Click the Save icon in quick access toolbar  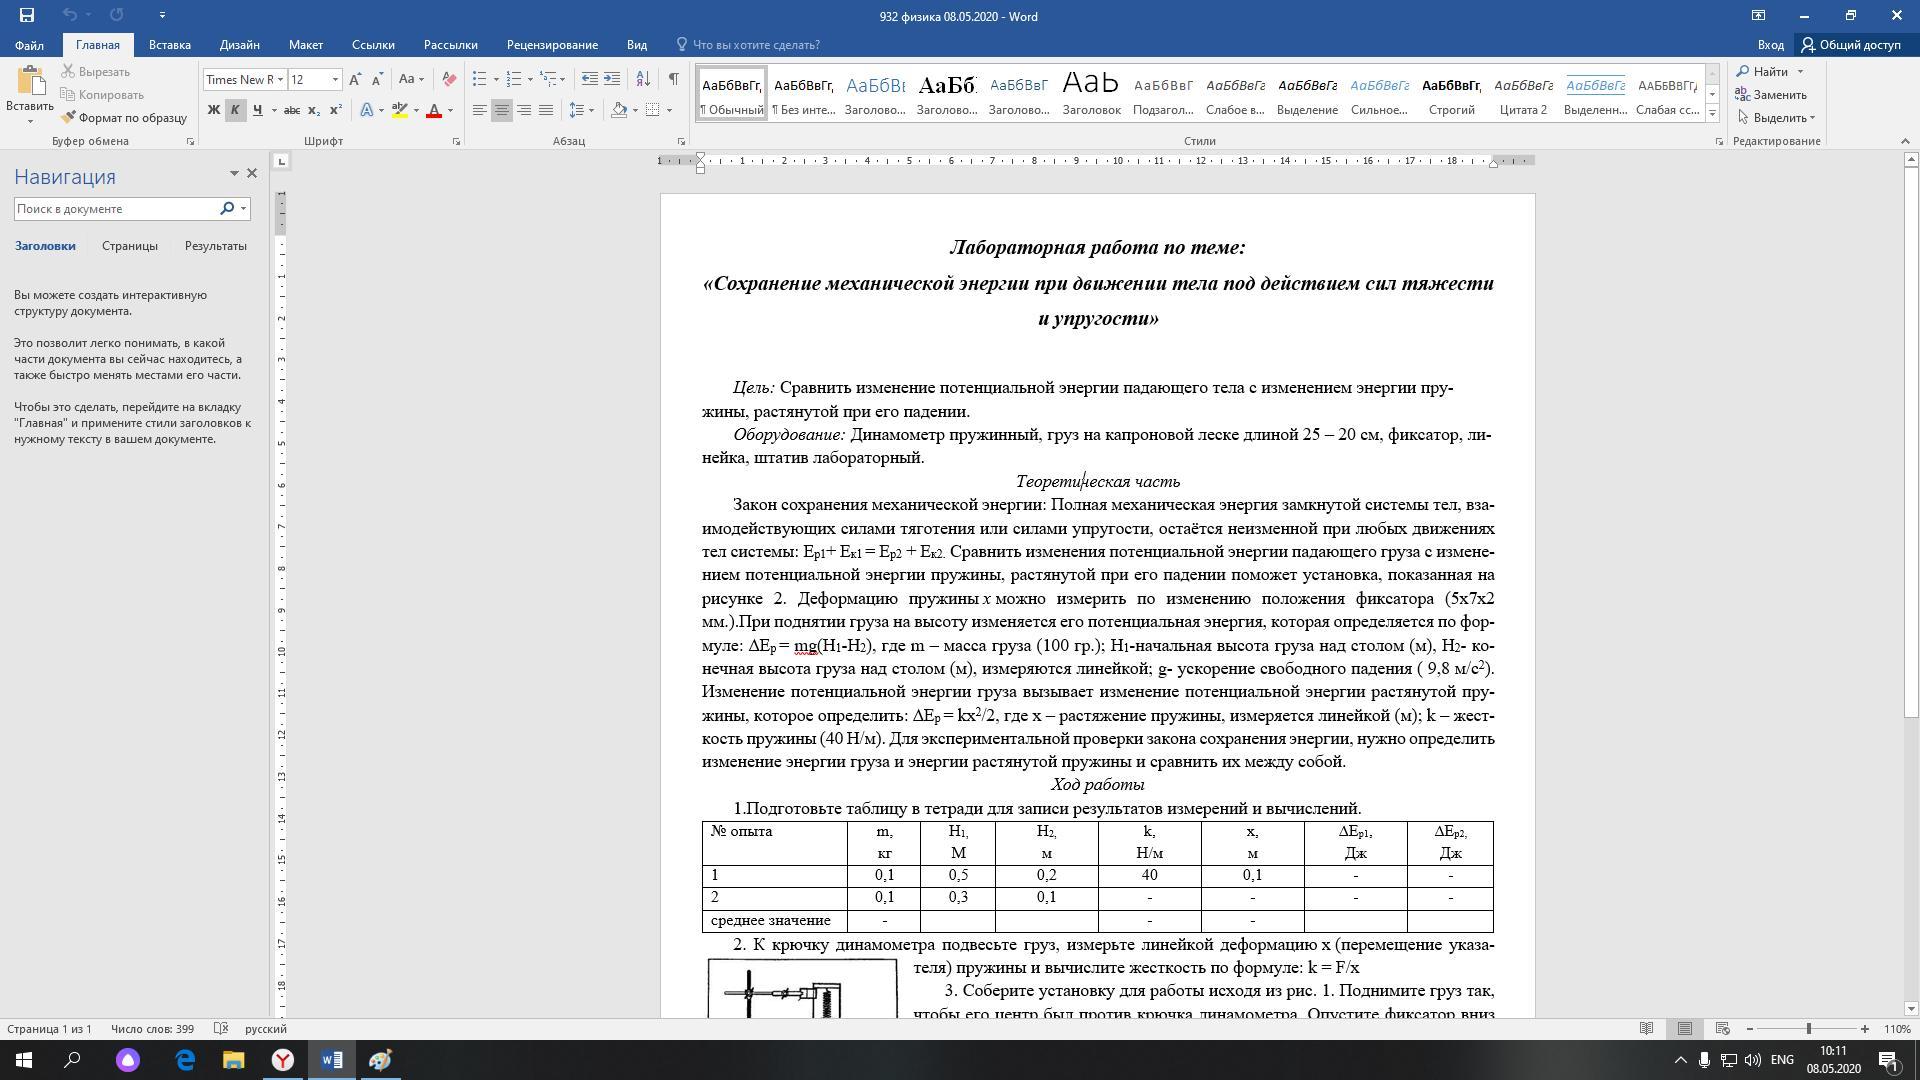(27, 15)
